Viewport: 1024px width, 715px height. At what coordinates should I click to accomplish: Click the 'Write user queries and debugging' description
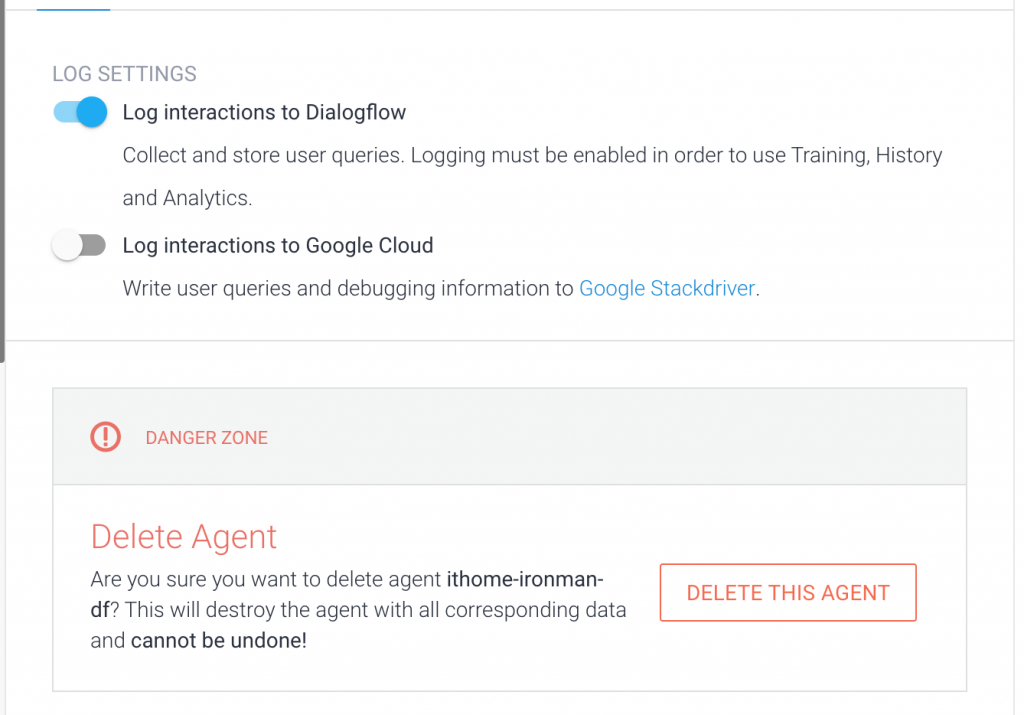point(350,289)
